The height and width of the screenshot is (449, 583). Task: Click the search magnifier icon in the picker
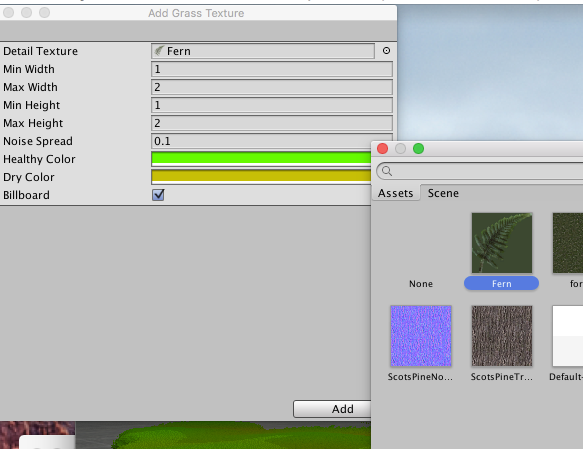click(x=387, y=171)
